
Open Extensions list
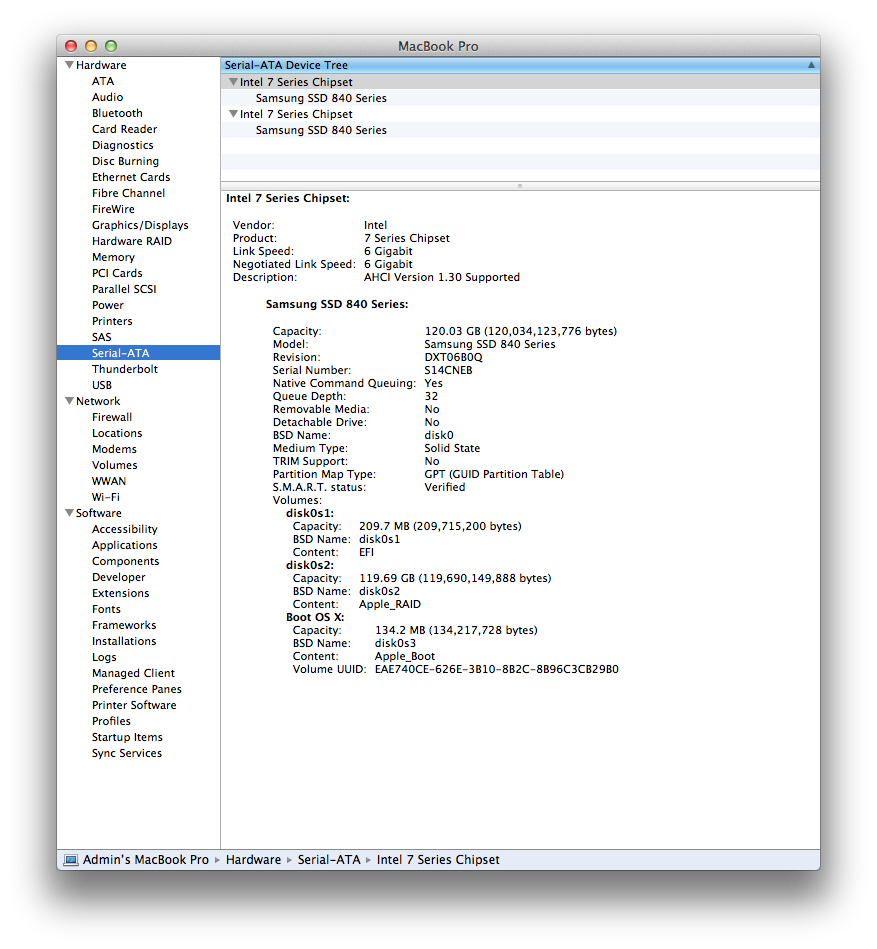(x=120, y=593)
